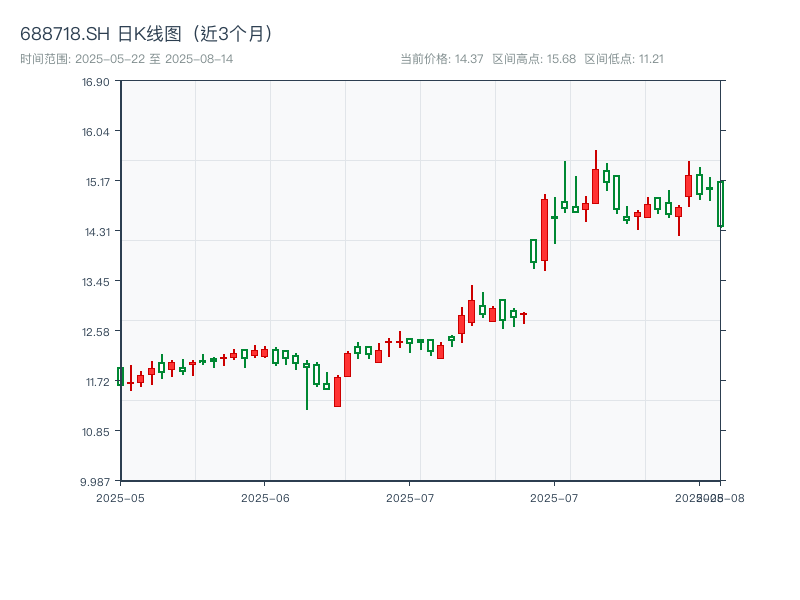This screenshot has width=800, height=600.
Task: Click the tall red candle during the late-July rally
Action: 594,188
